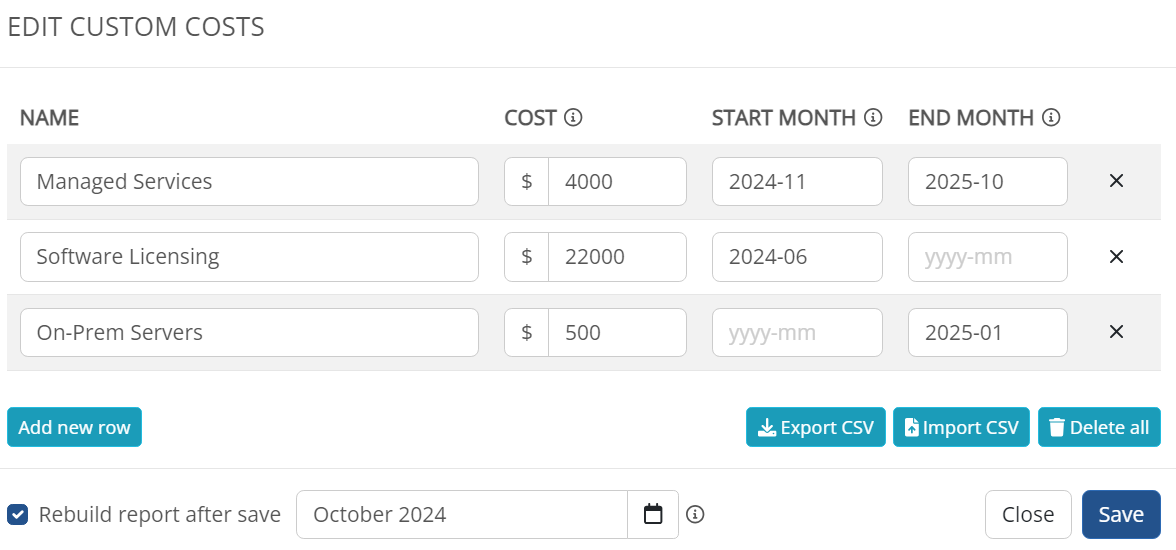Close the edit custom costs dialog
The image size is (1176, 550).
(1028, 515)
